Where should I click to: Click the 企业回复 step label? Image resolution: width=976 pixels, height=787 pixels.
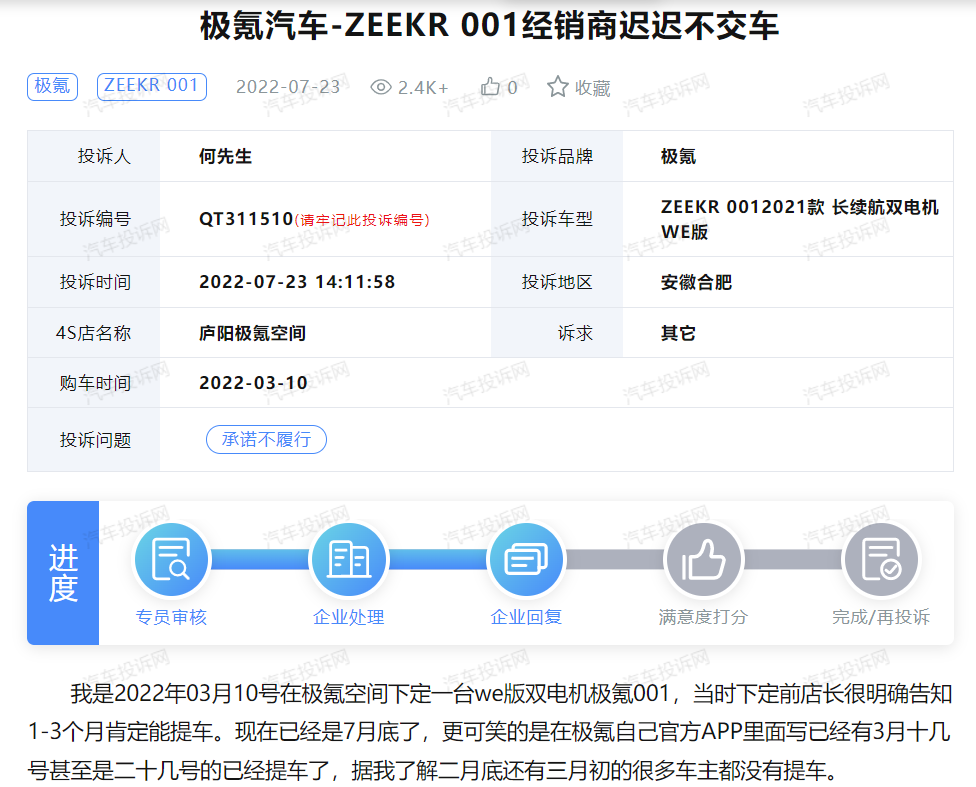526,617
